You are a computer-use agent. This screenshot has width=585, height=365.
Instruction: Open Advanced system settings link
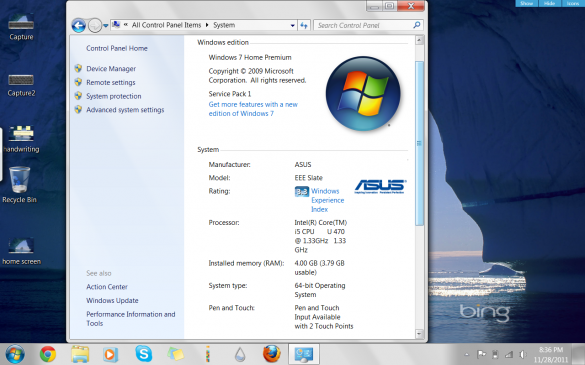point(125,110)
